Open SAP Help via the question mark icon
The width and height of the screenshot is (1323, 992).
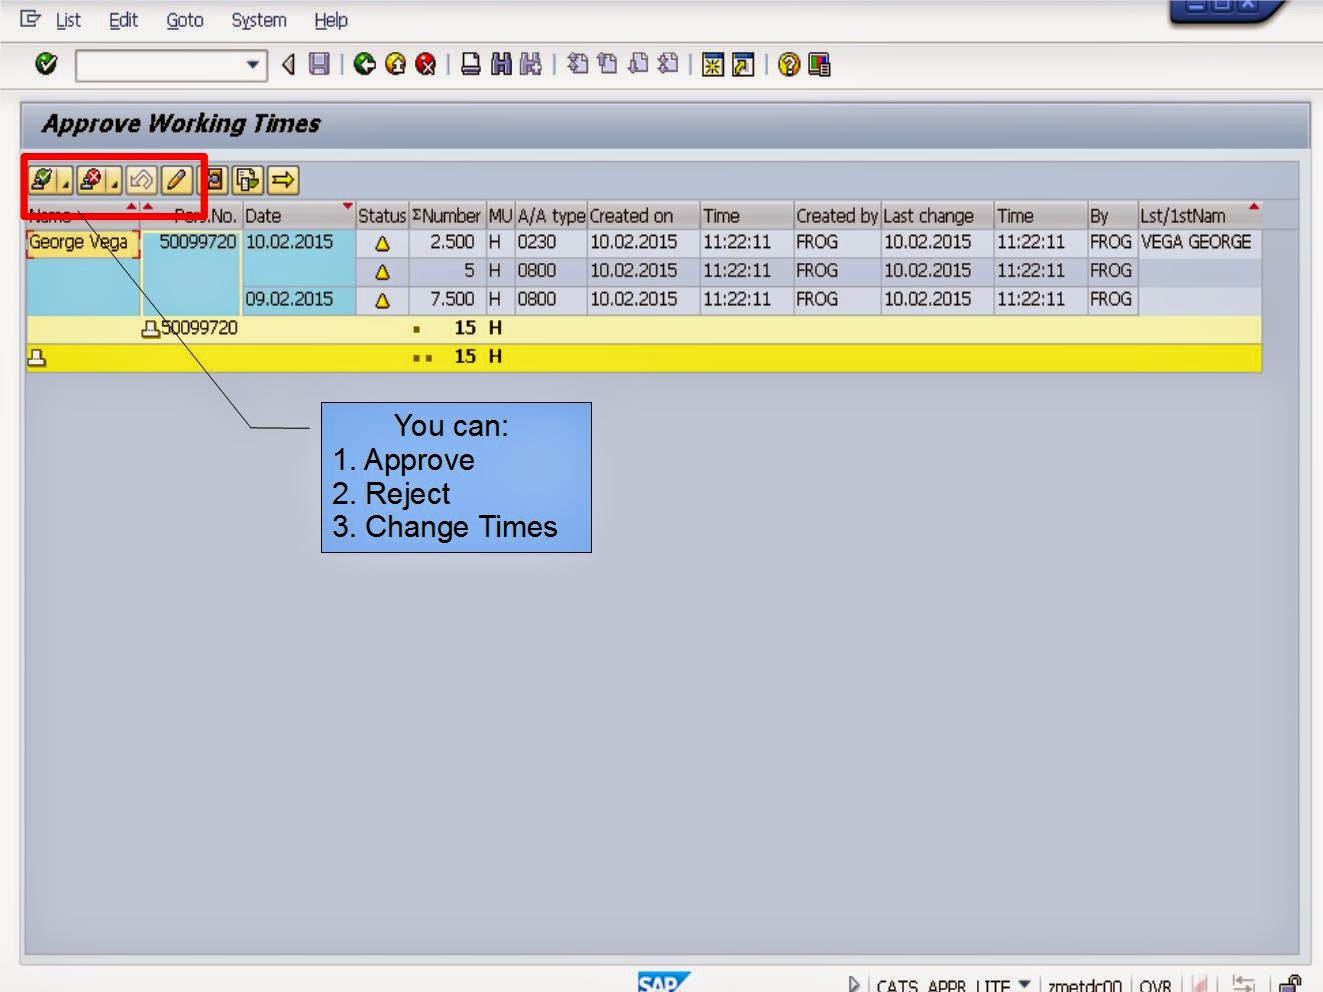[788, 65]
